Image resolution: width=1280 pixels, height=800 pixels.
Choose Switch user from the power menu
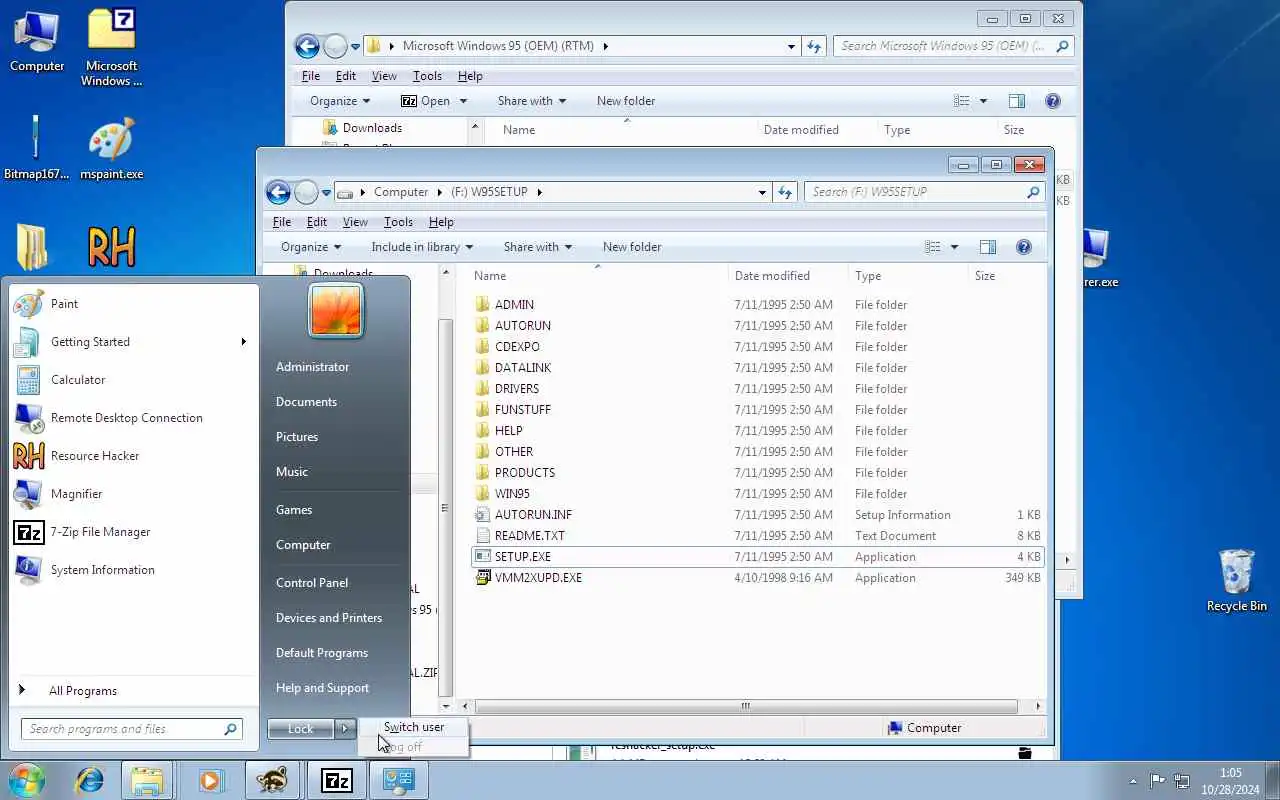tap(414, 727)
